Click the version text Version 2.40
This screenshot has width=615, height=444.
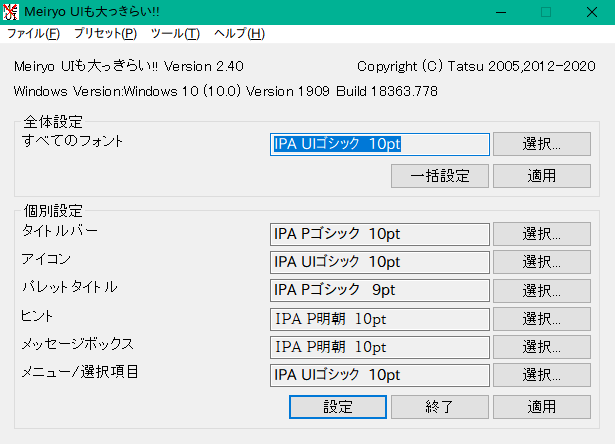click(204, 66)
